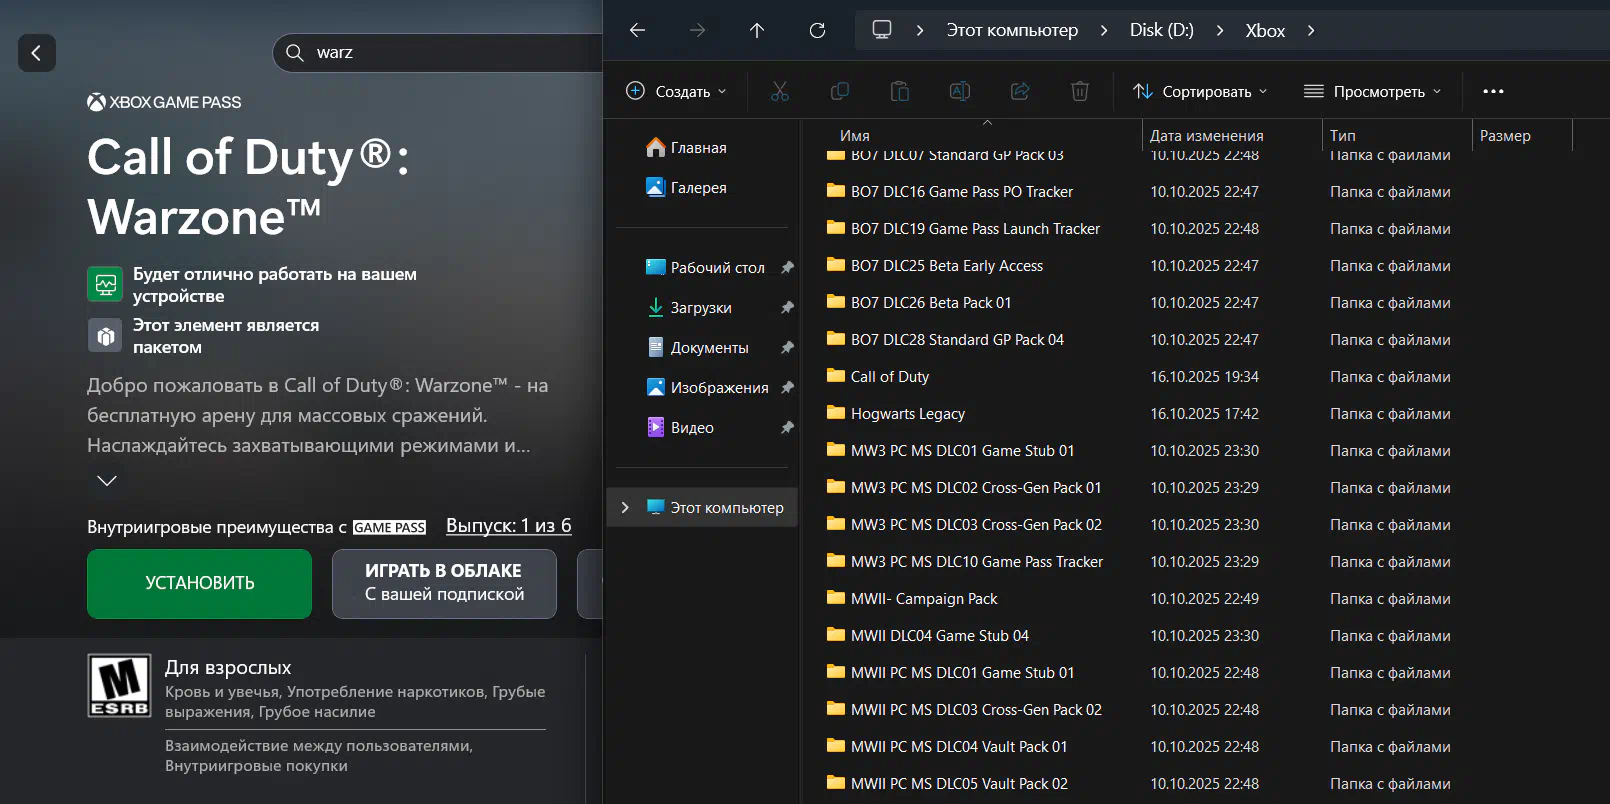Go up one folder level

pos(757,30)
